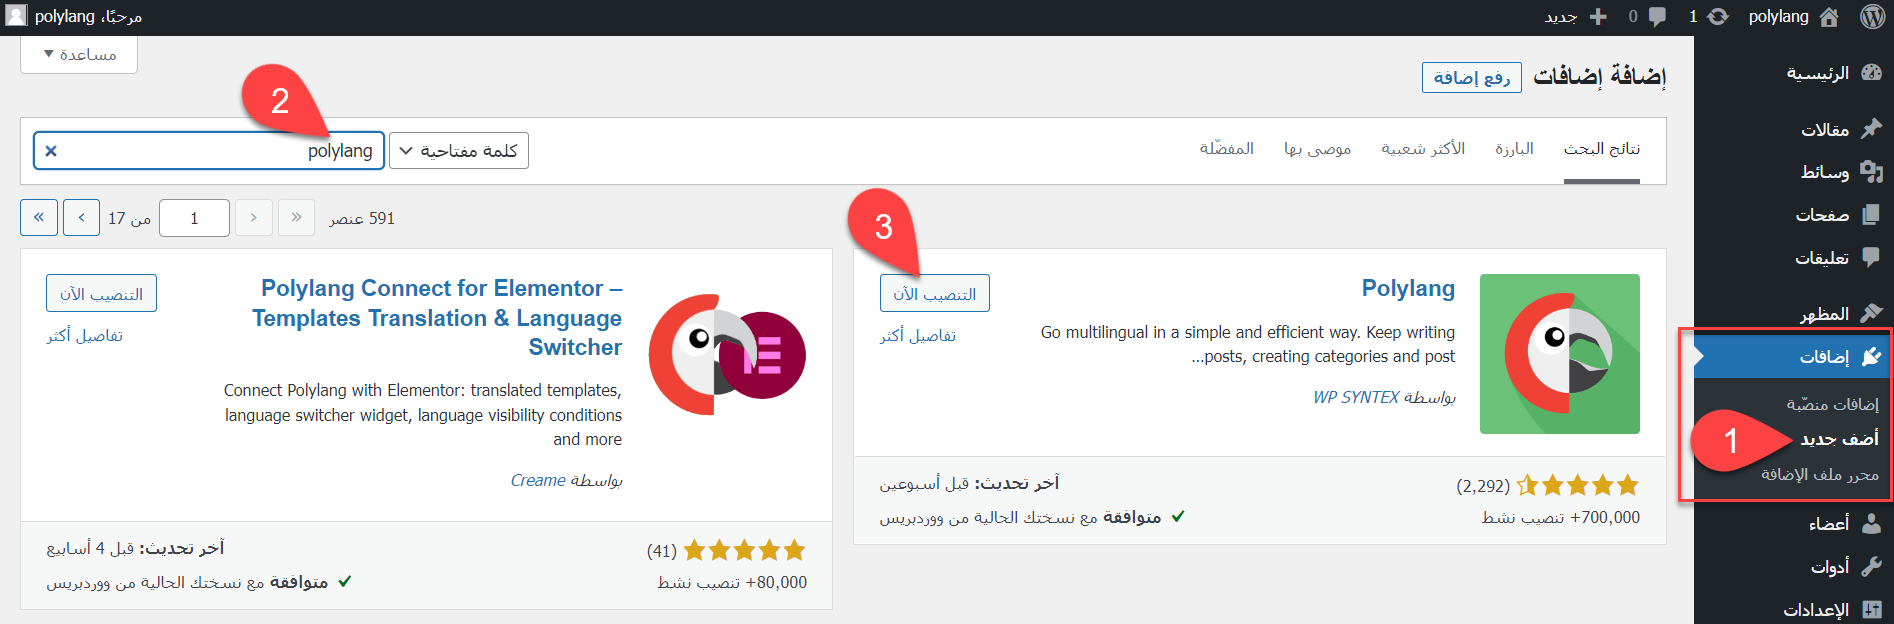Switch to البارزة tab
Viewport: 1894px width, 624px height.
pos(1514,149)
